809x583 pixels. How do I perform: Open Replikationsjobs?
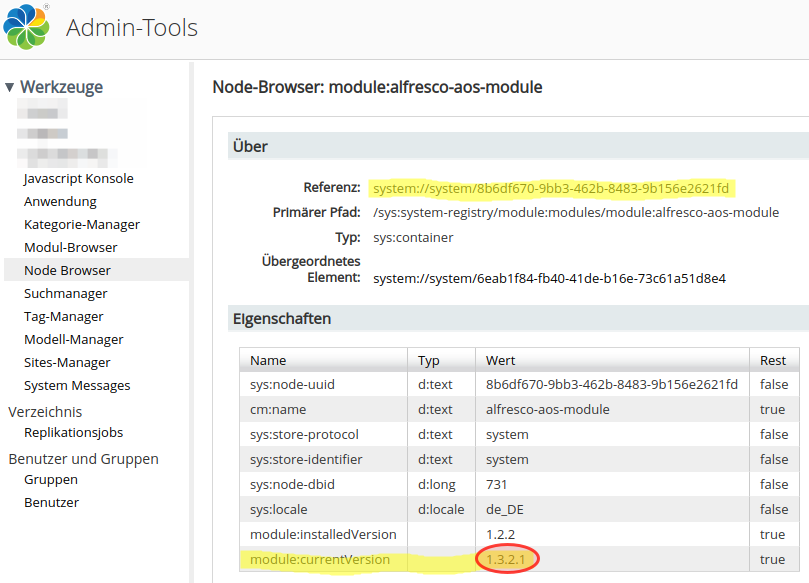73,432
